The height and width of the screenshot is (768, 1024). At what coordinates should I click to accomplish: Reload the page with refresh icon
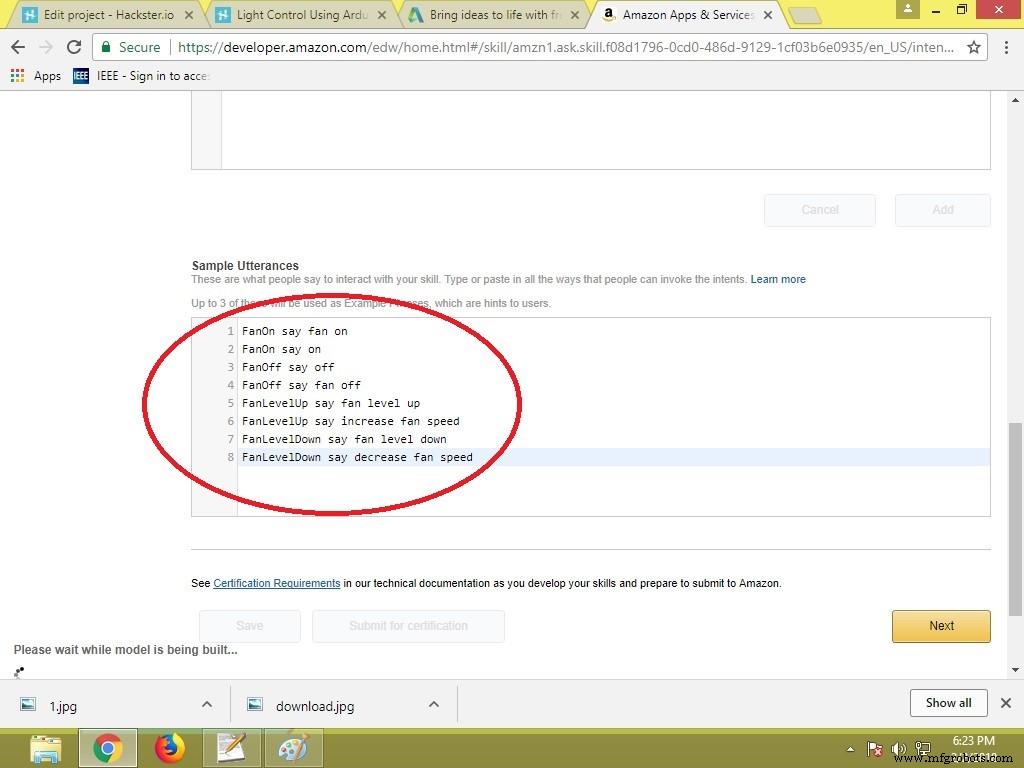pos(74,47)
